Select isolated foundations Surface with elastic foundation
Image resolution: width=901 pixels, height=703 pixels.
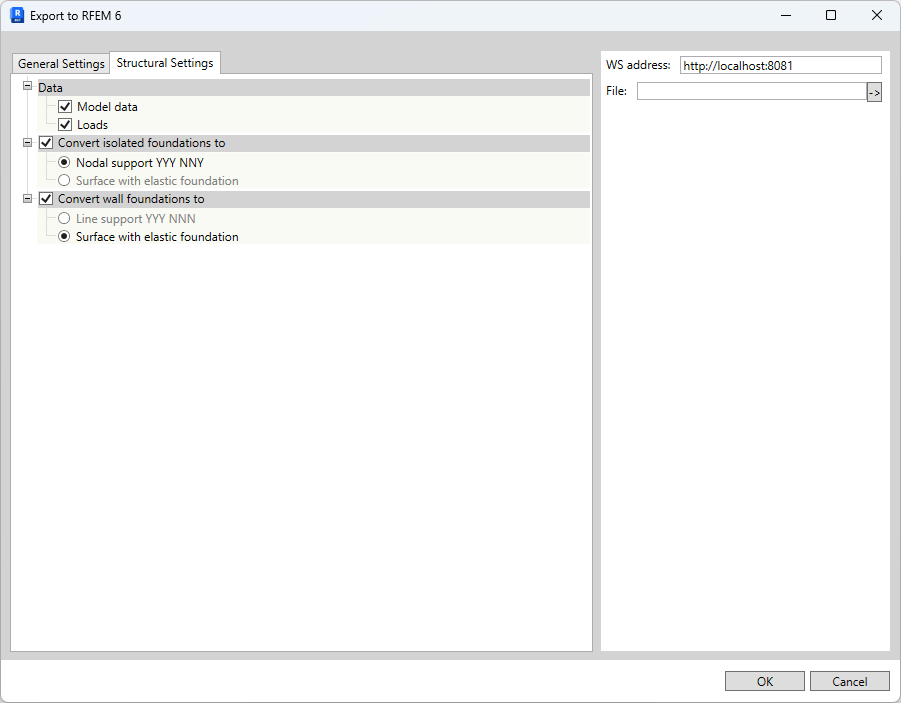[64, 180]
